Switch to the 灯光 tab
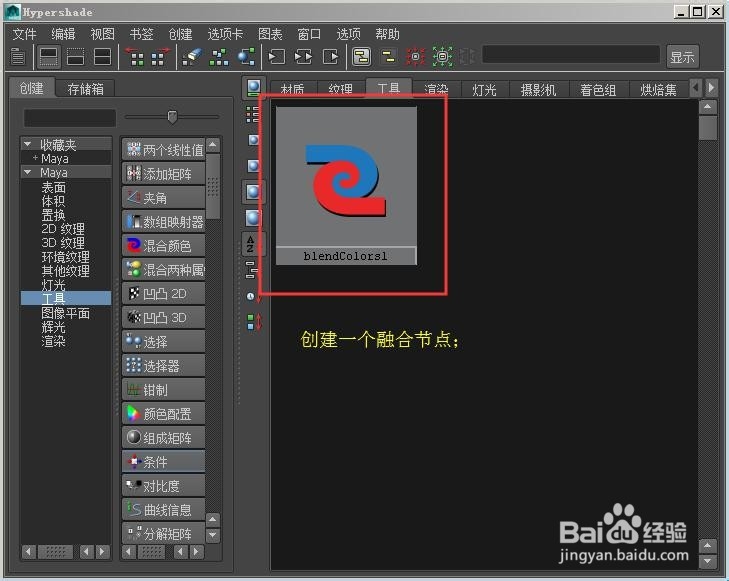 click(484, 89)
